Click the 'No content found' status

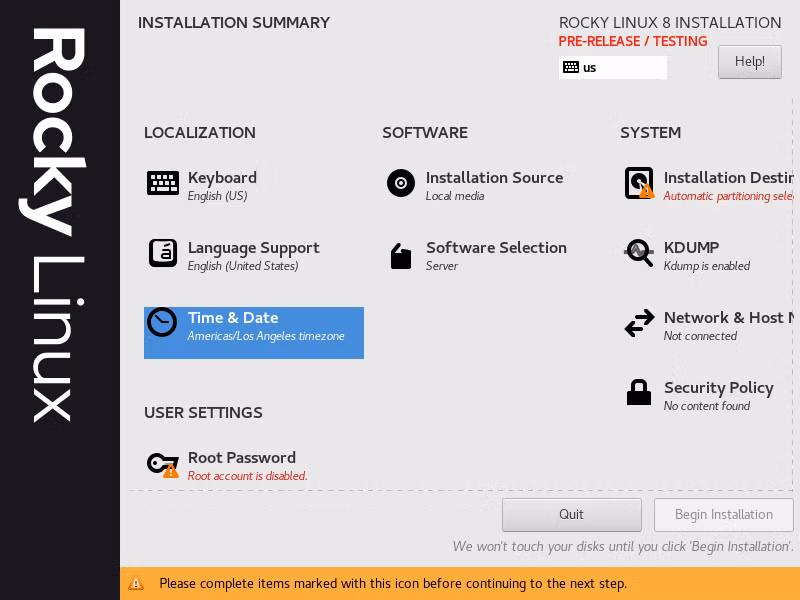[707, 406]
